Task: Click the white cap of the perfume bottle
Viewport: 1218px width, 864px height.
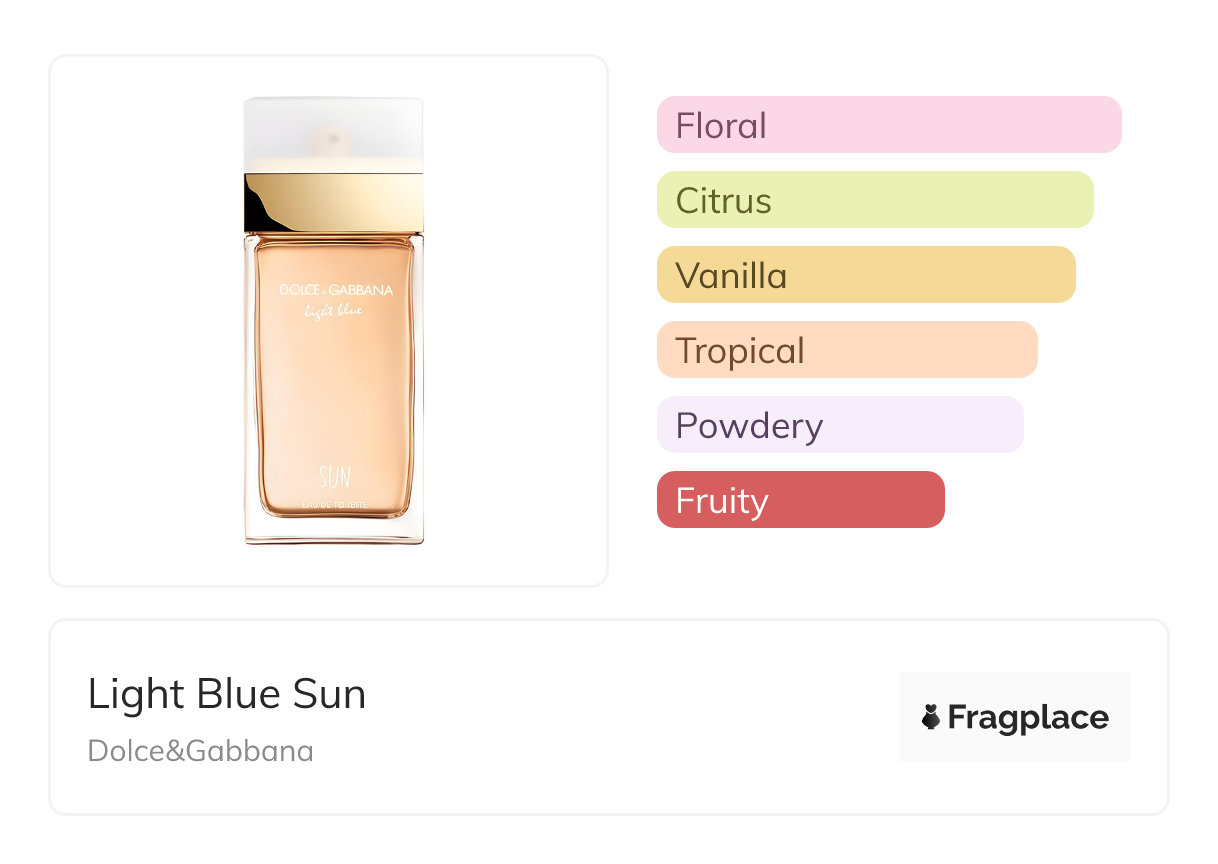Action: (333, 135)
